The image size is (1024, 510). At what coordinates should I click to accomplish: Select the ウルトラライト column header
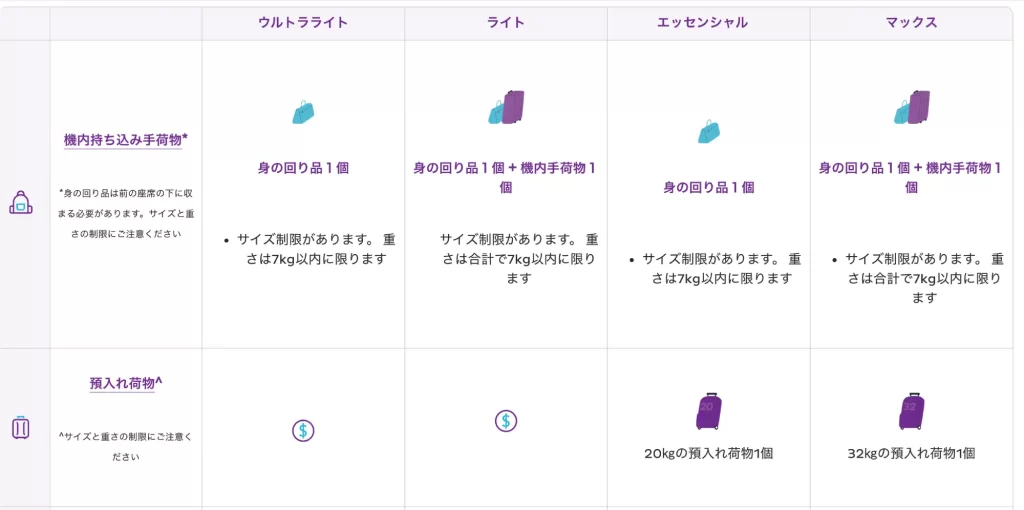303,22
